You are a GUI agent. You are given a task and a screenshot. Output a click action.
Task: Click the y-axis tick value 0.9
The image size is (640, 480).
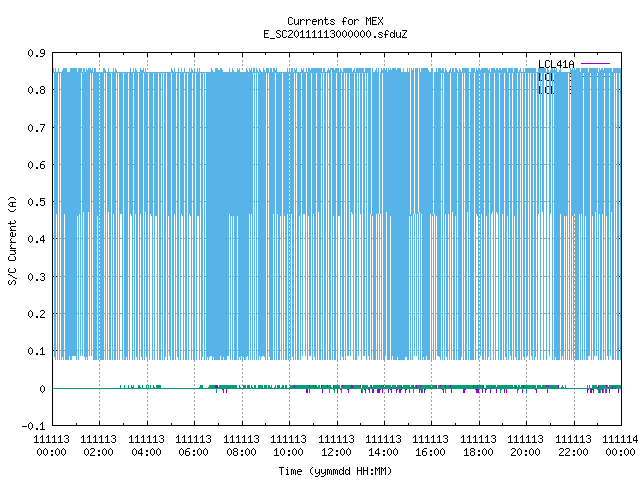pyautogui.click(x=37, y=53)
